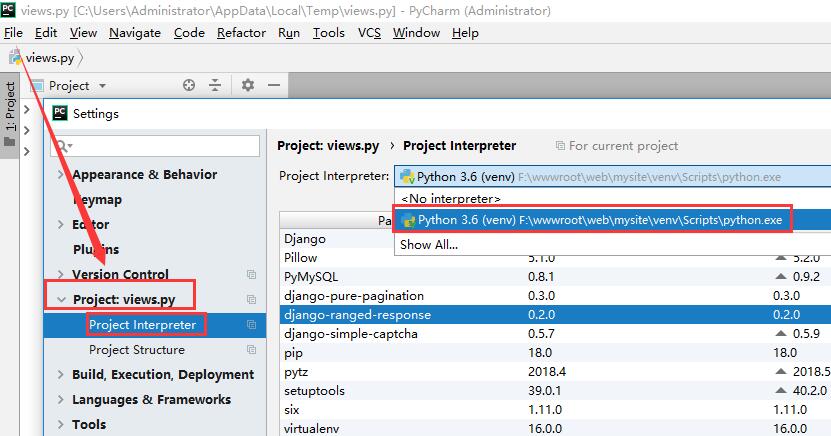This screenshot has width=831, height=436.
Task: Select Show All... in interpreter list
Action: 429,245
